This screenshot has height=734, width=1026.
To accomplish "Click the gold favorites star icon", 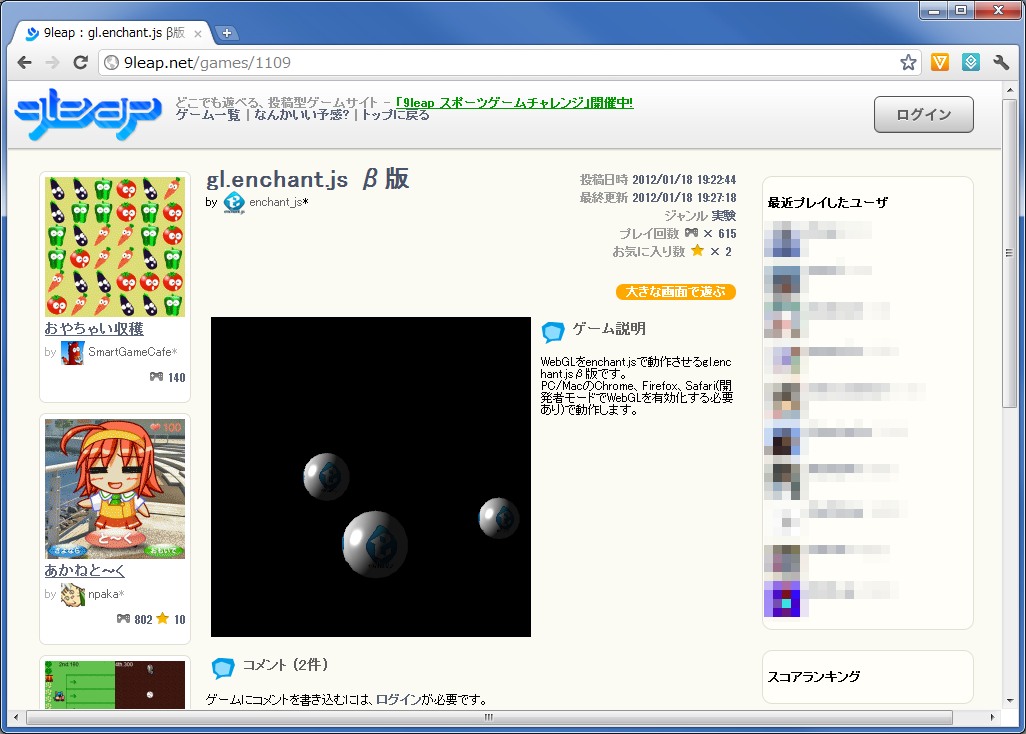I will click(698, 251).
